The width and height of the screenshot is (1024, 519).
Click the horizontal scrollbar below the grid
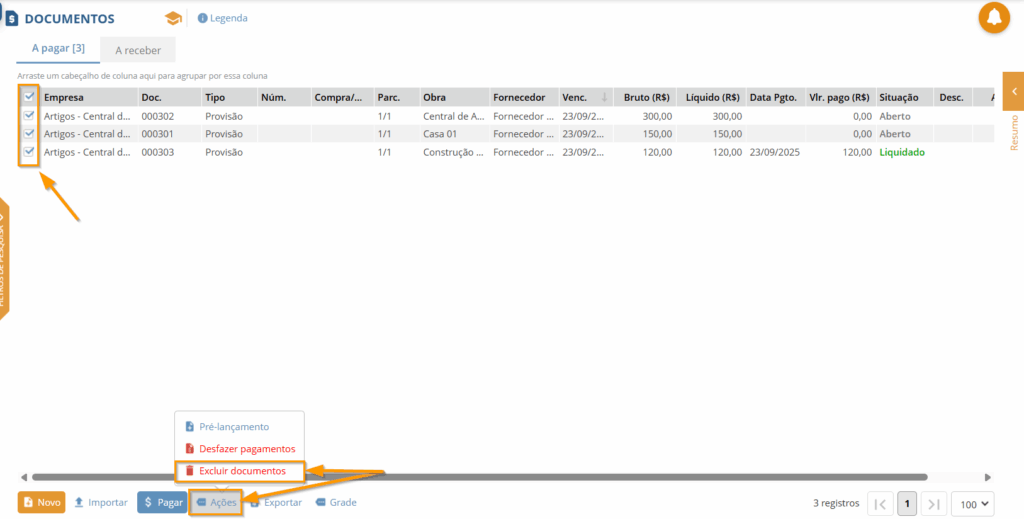tap(480, 477)
